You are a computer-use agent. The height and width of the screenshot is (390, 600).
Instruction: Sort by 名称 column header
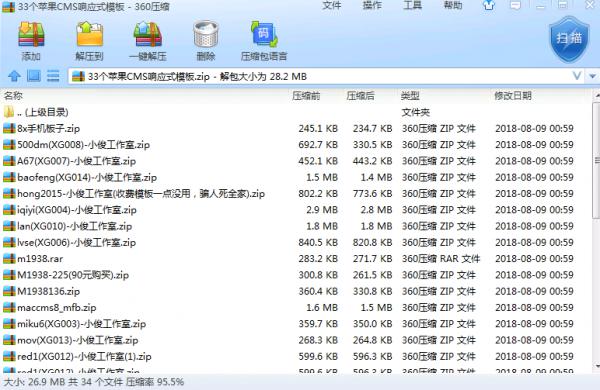tap(13, 95)
